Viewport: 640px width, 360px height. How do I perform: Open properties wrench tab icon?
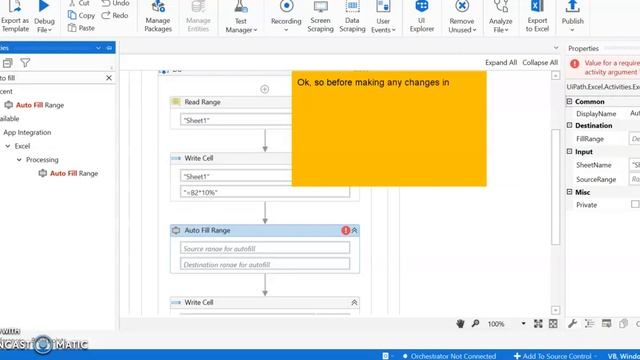pos(572,324)
